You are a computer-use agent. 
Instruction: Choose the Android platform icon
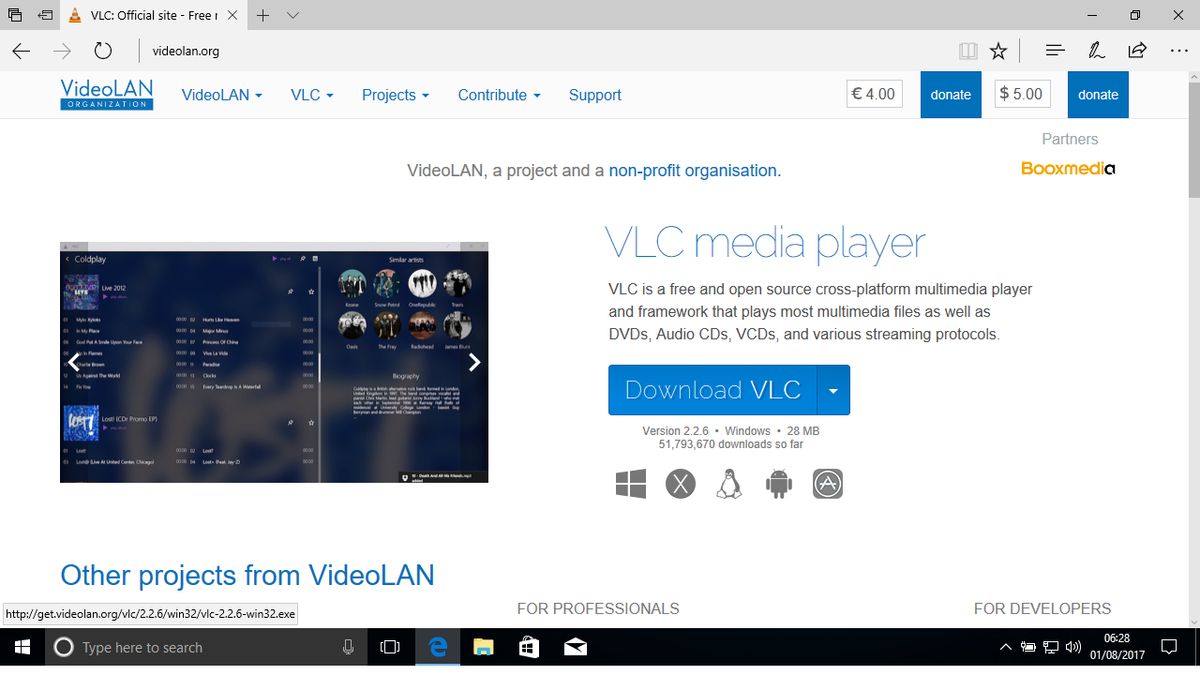(779, 483)
